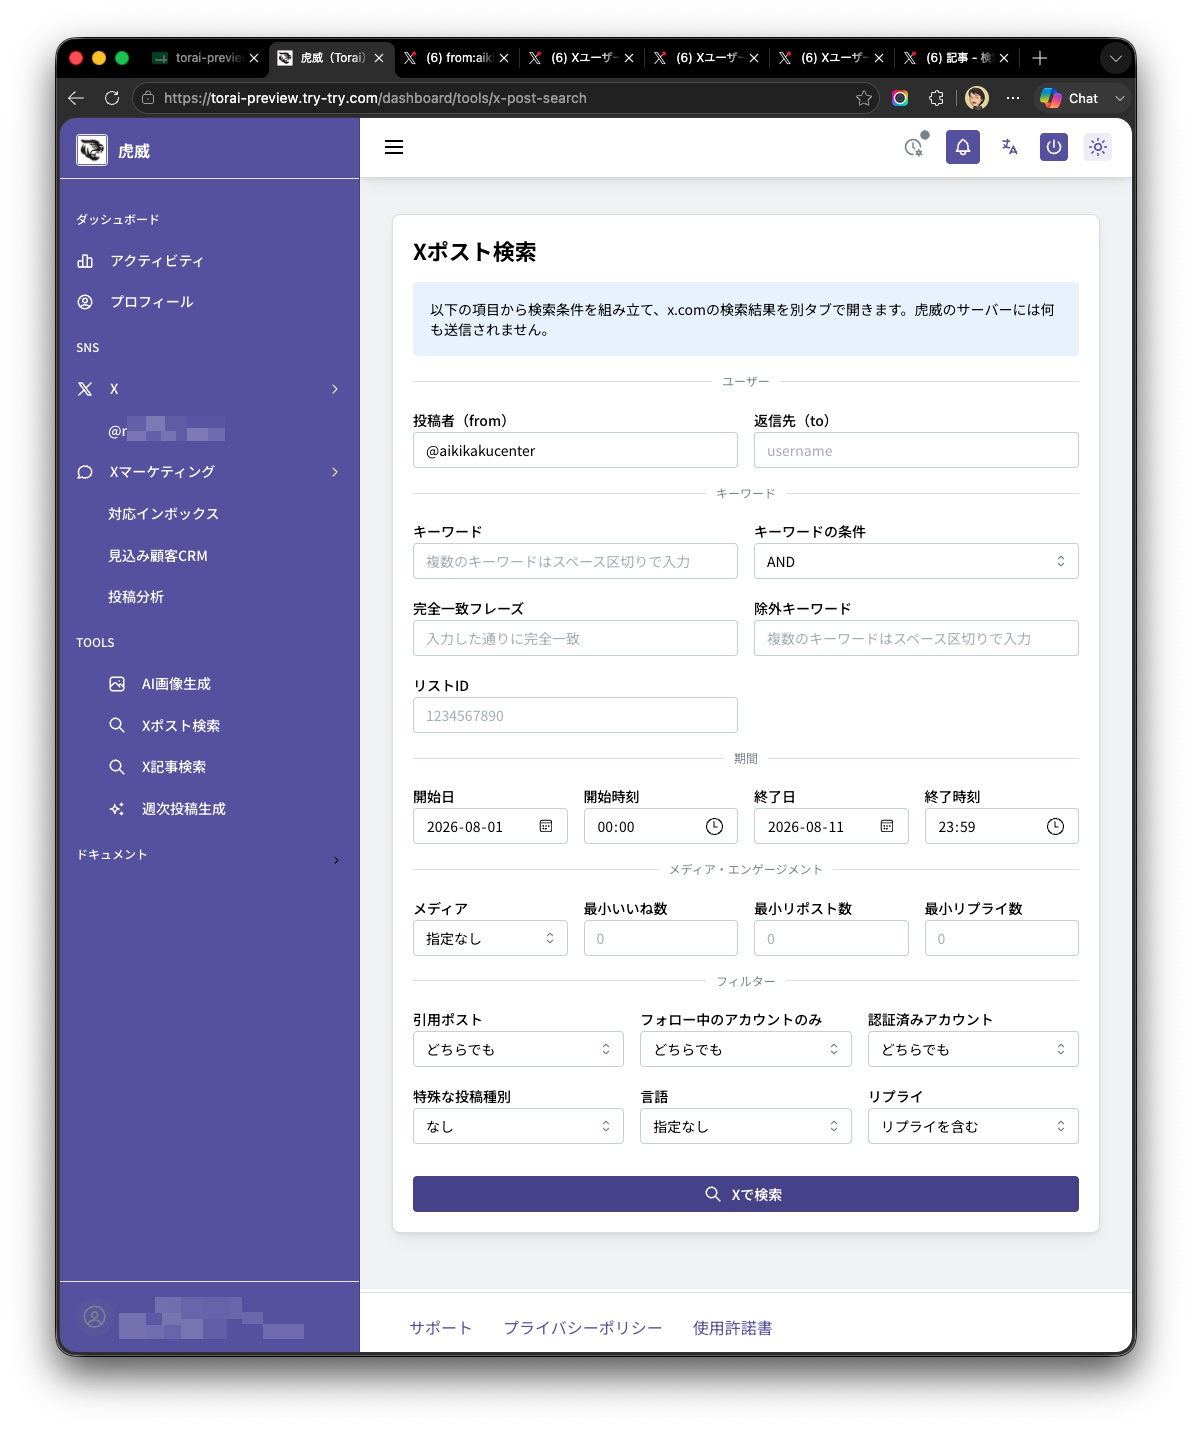This screenshot has width=1192, height=1430.
Task: Open the 終了時刻 clock picker icon
Action: [1055, 826]
